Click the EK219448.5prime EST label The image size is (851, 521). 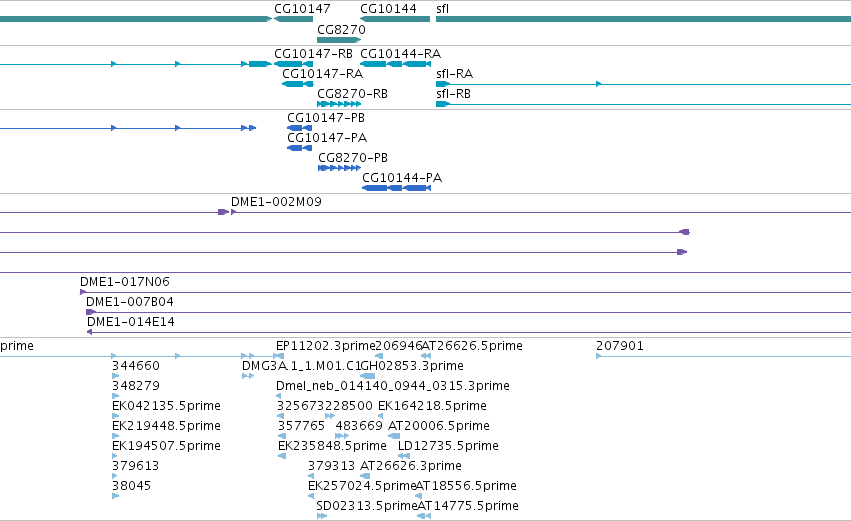[x=166, y=426]
